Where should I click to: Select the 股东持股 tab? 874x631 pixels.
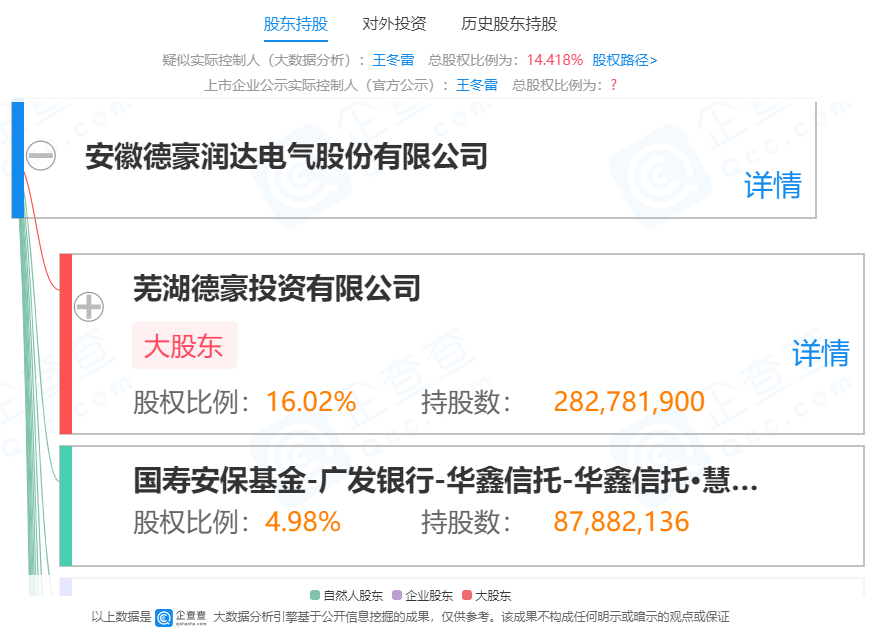click(295, 23)
